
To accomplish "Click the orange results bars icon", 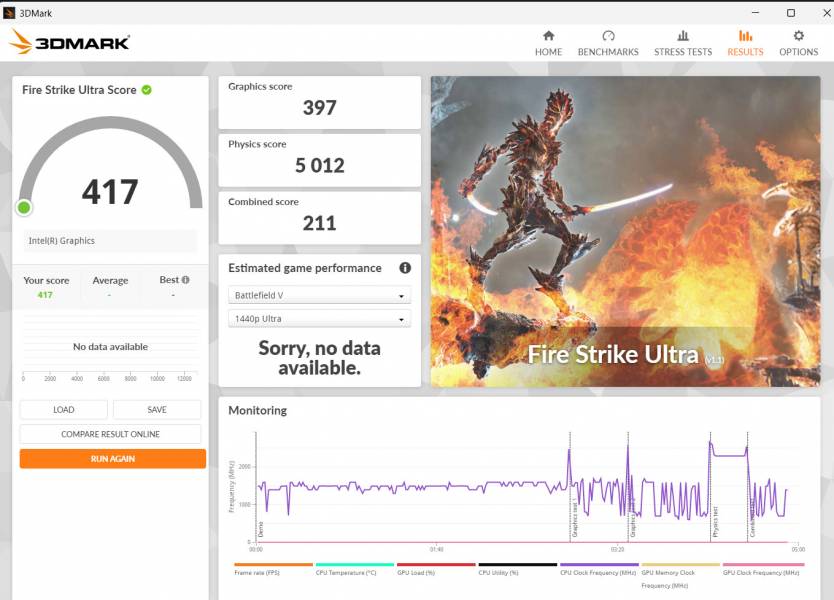I will (745, 36).
